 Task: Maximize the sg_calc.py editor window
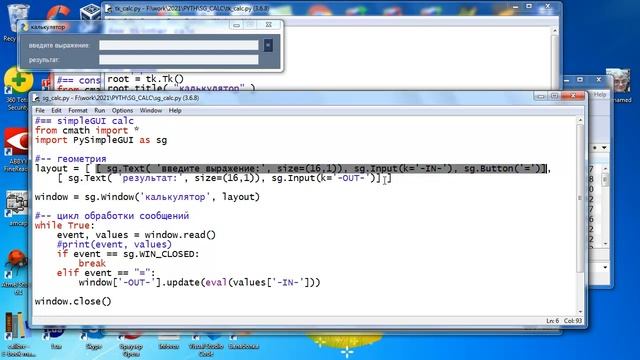click(555, 96)
